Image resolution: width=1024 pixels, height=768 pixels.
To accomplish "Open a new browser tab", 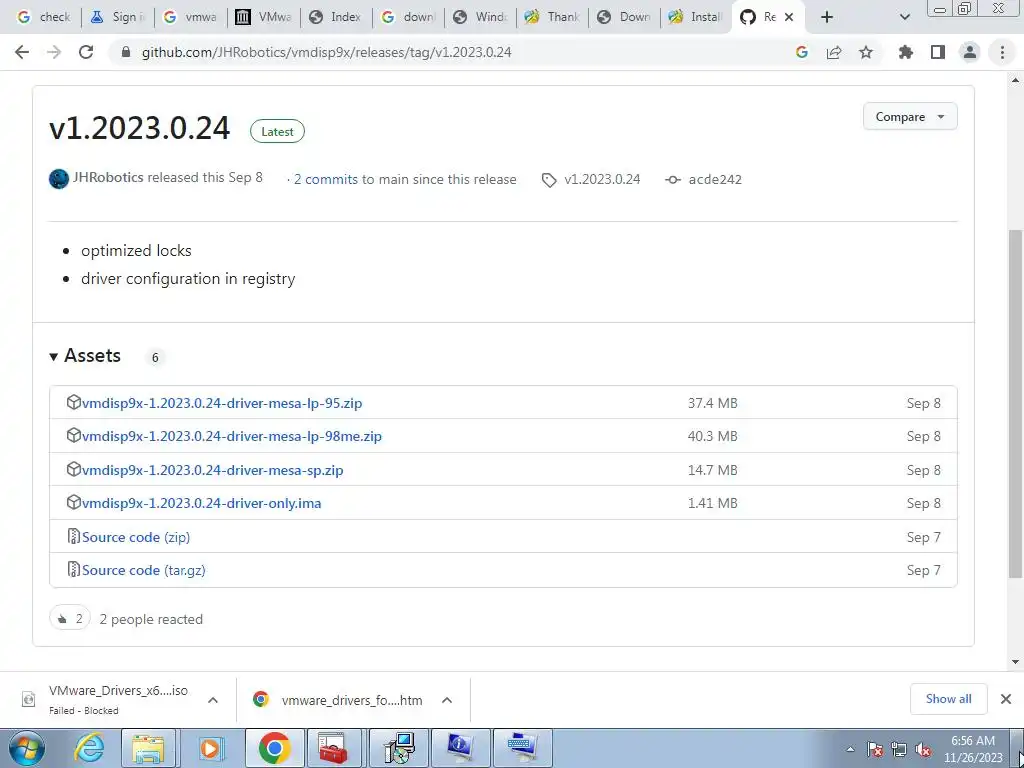I will click(827, 17).
